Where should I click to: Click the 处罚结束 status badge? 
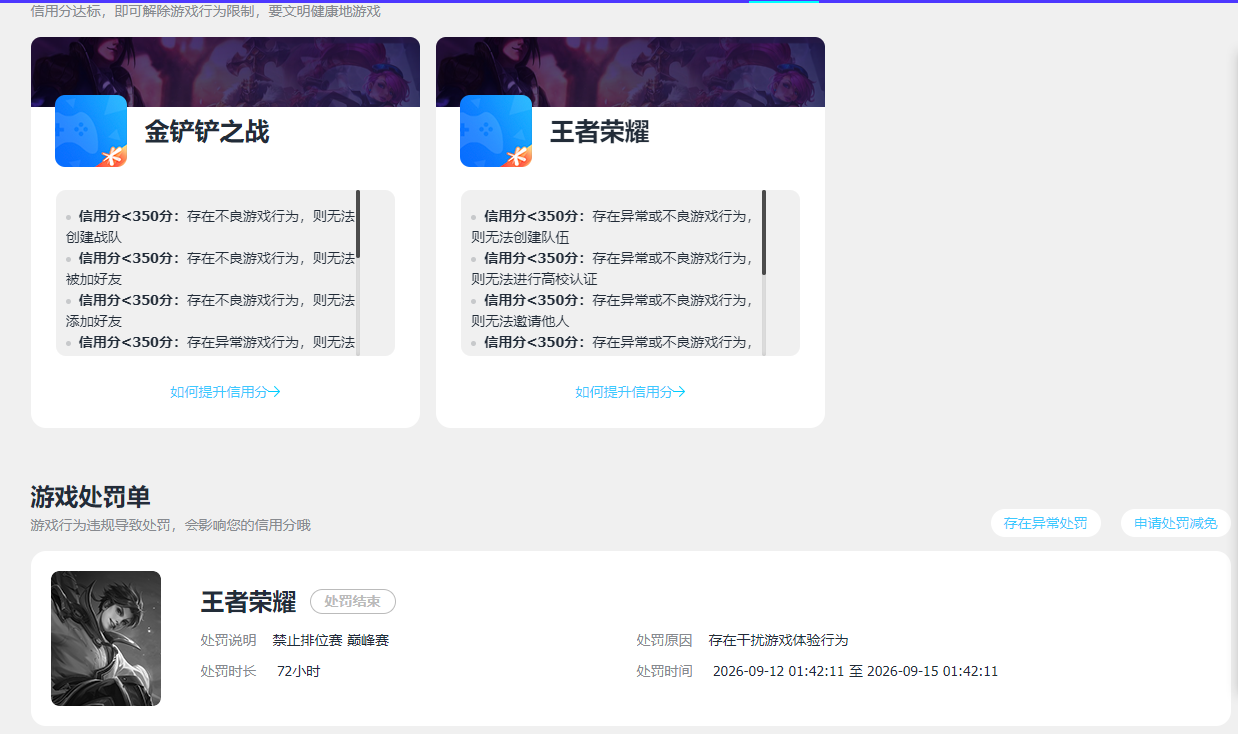click(x=353, y=602)
